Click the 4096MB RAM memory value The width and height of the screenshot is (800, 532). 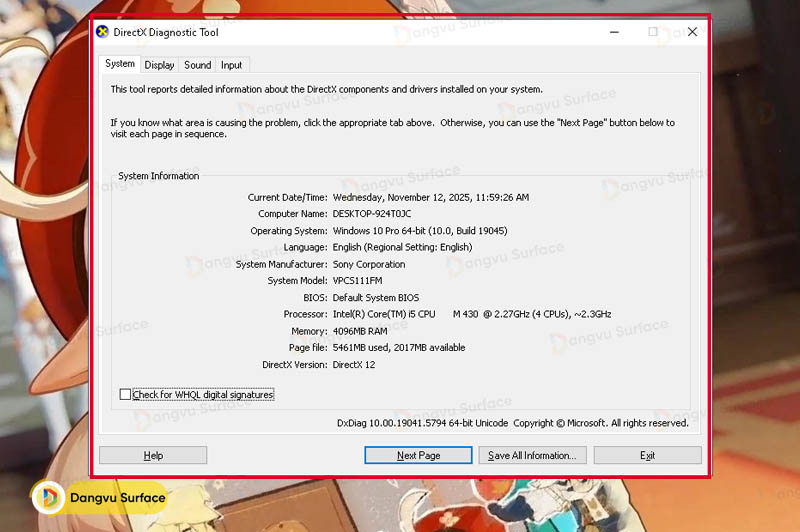coord(361,331)
